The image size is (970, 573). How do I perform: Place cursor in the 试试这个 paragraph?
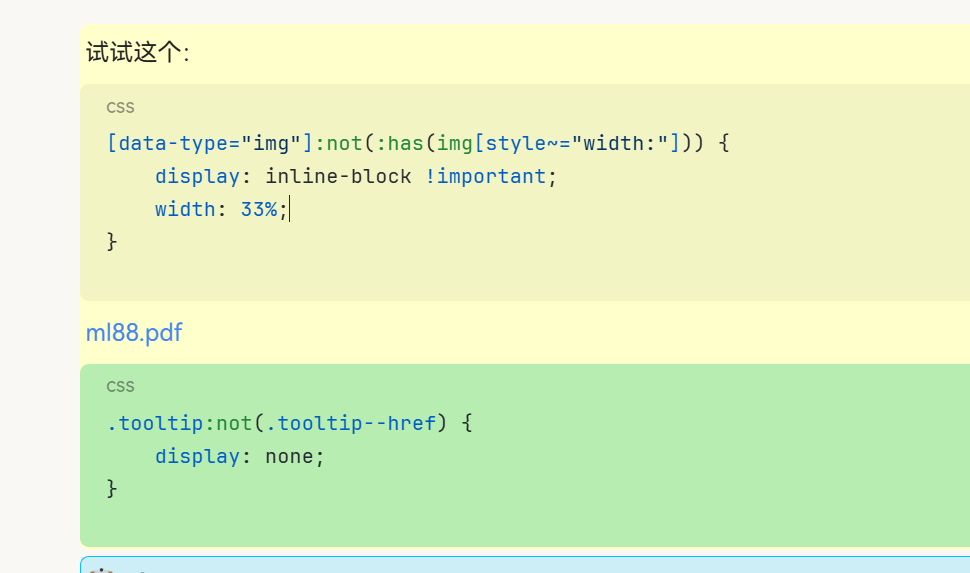[x=137, y=53]
